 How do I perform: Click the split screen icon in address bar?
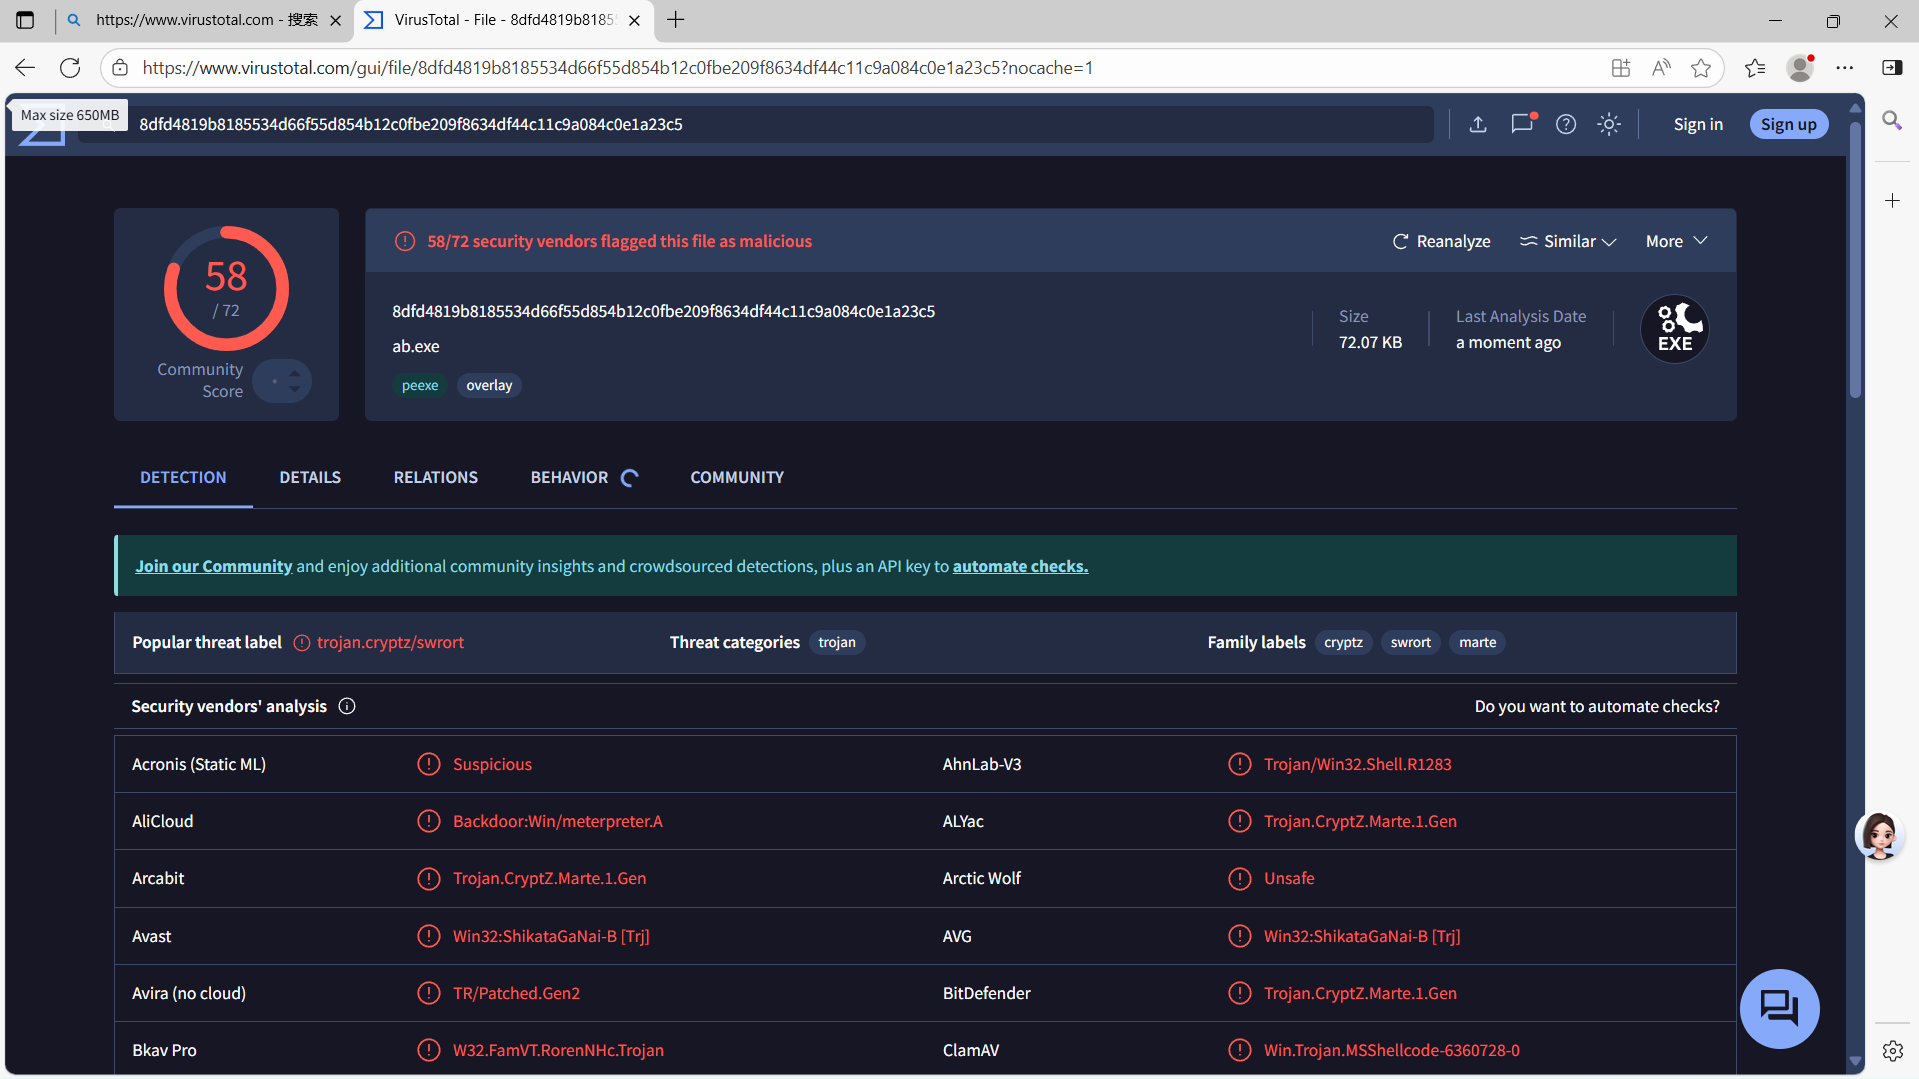pos(1621,68)
